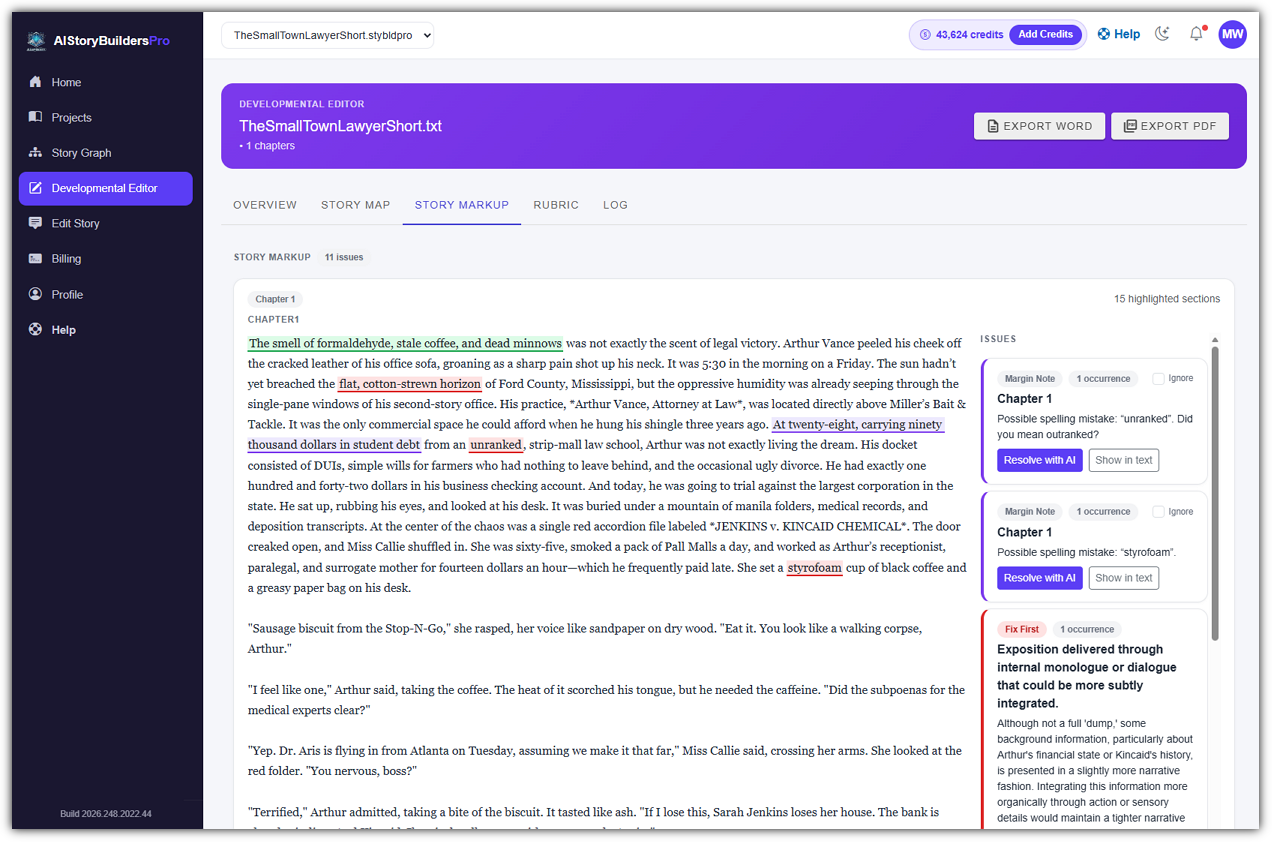Click the 43,624 credits amount
This screenshot has width=1272, height=842.
coord(969,34)
